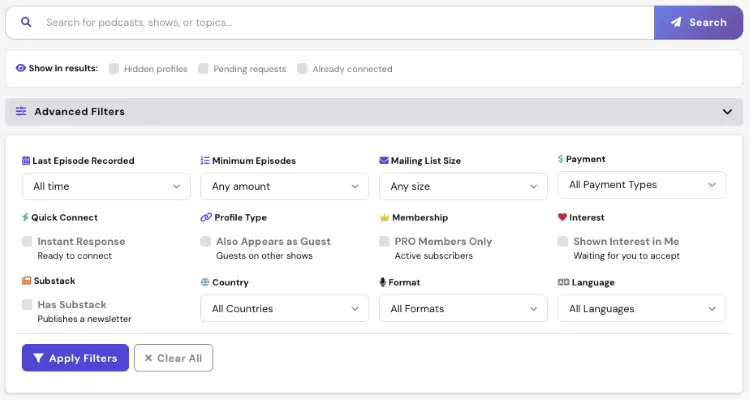This screenshot has height=400, width=750.
Task: Click the 'Publishes a newsletter' text
Action: [x=84, y=319]
